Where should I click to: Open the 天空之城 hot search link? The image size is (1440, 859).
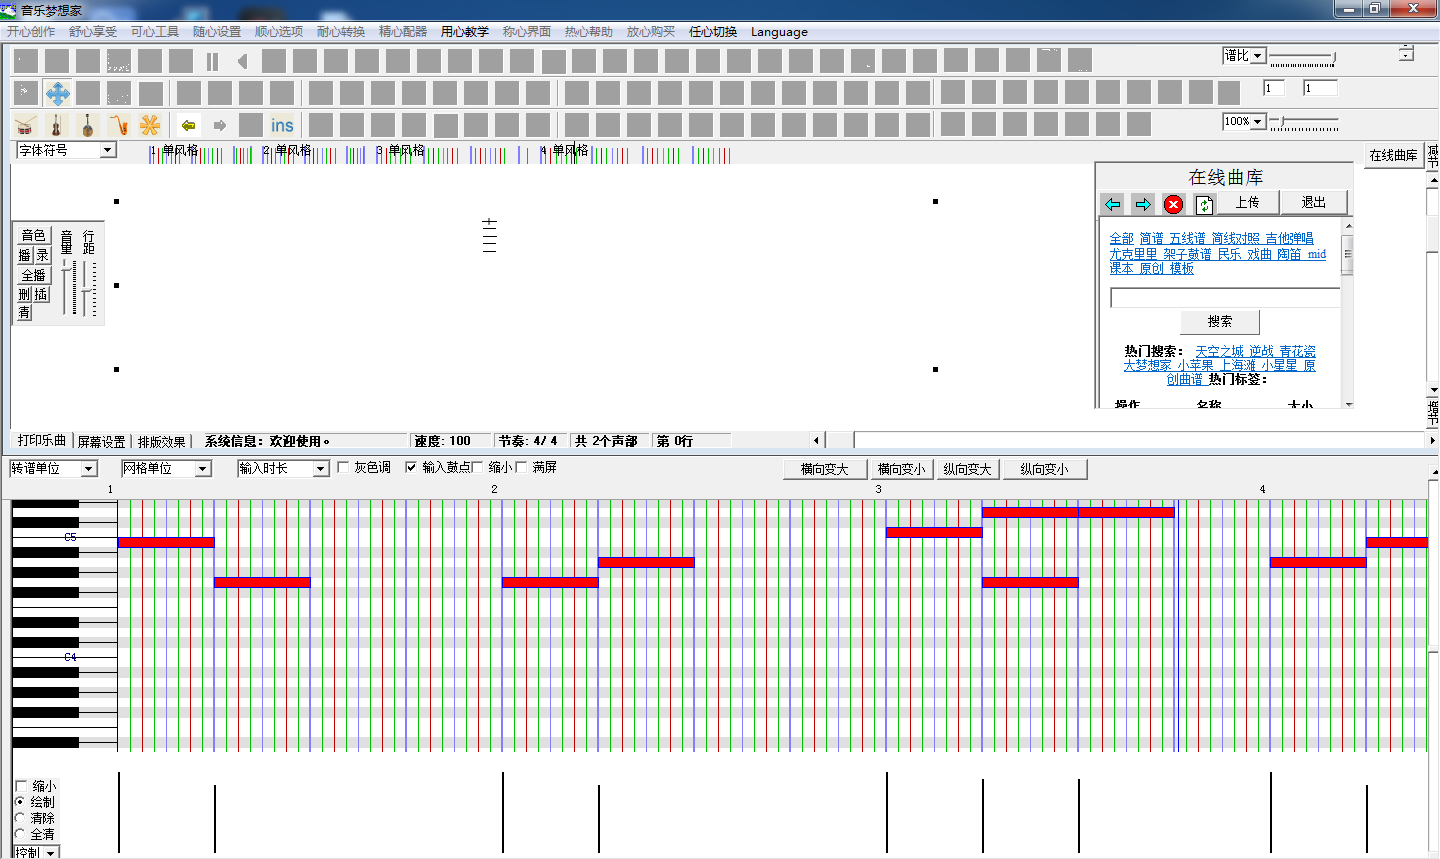(x=1219, y=352)
